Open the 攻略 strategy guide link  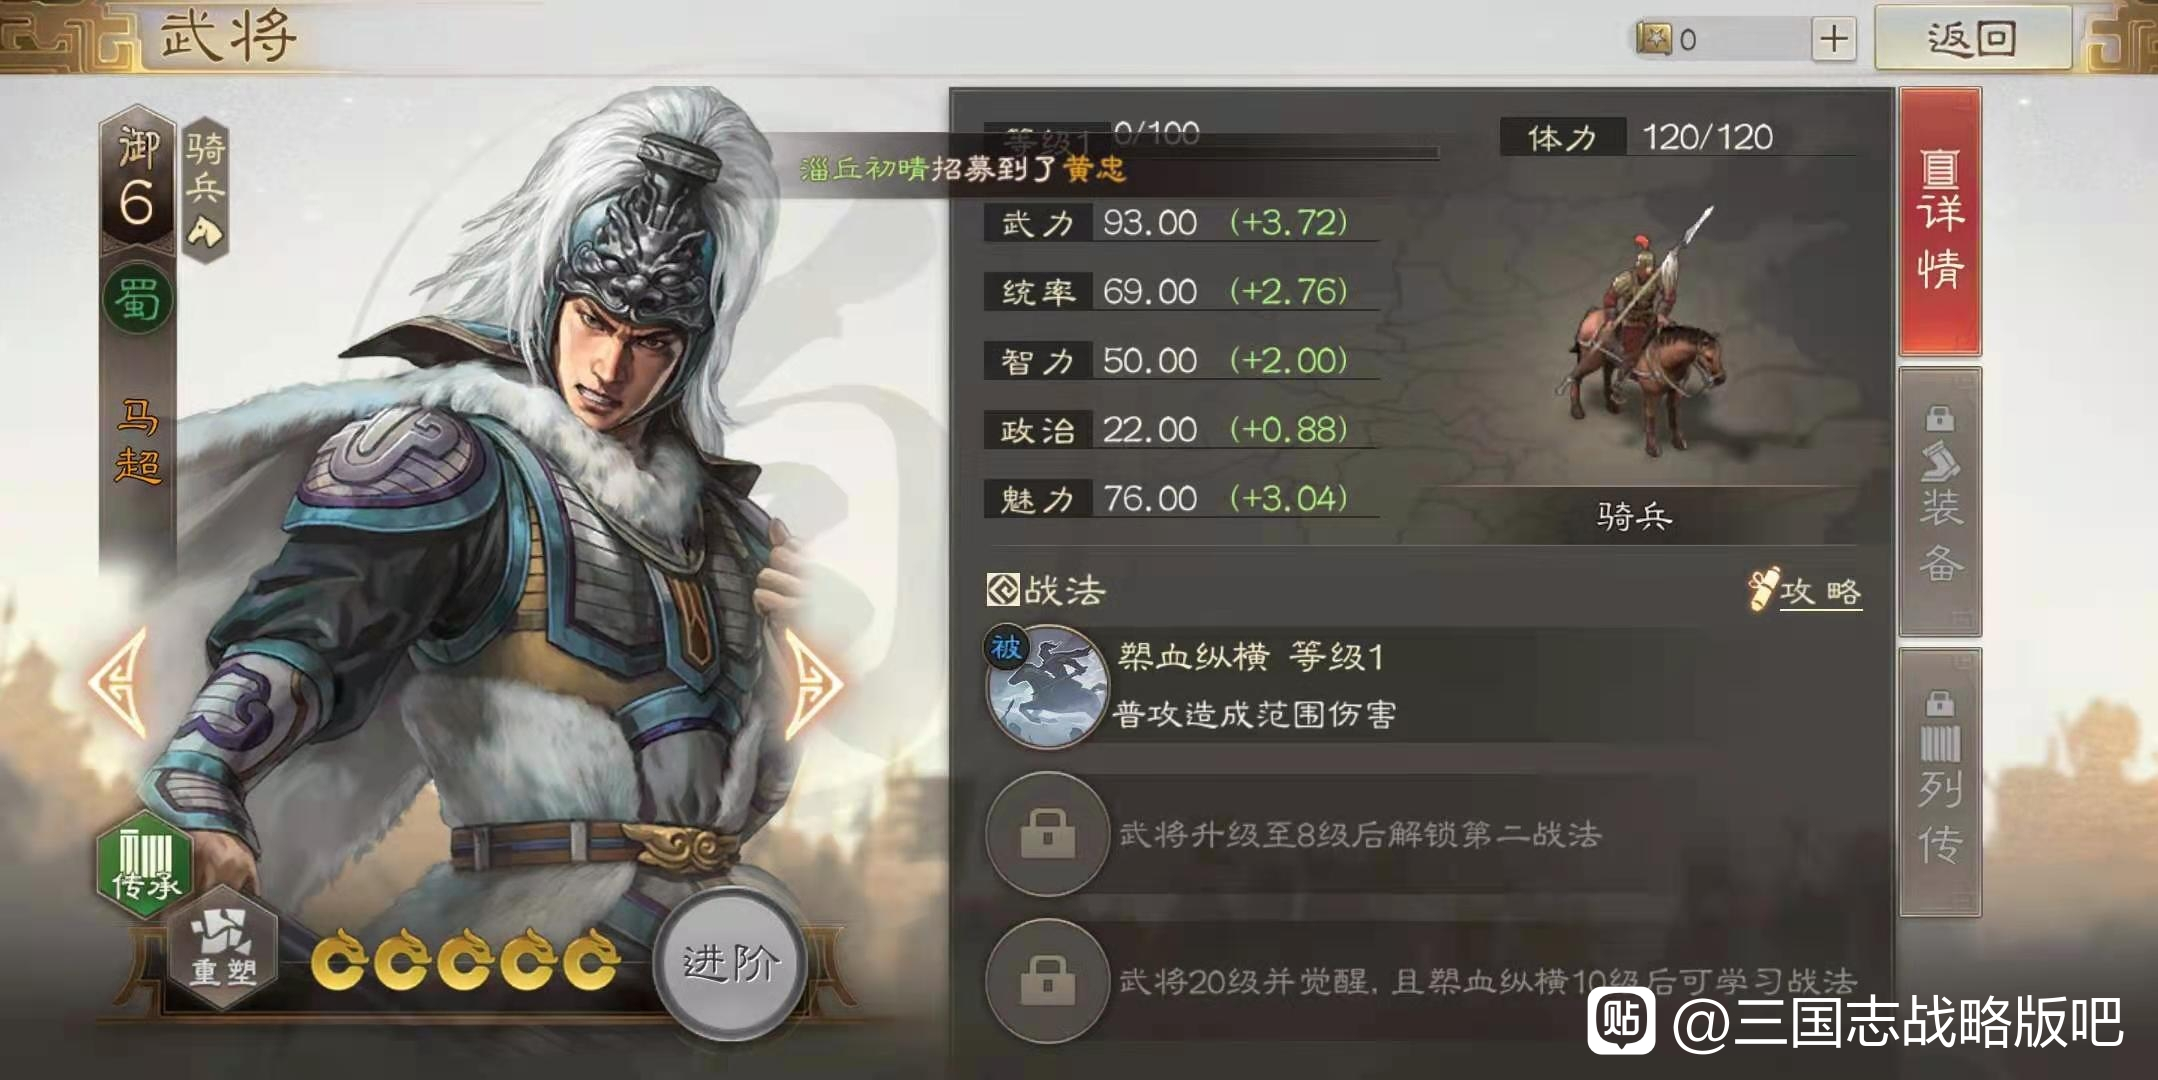pyautogui.click(x=1806, y=590)
